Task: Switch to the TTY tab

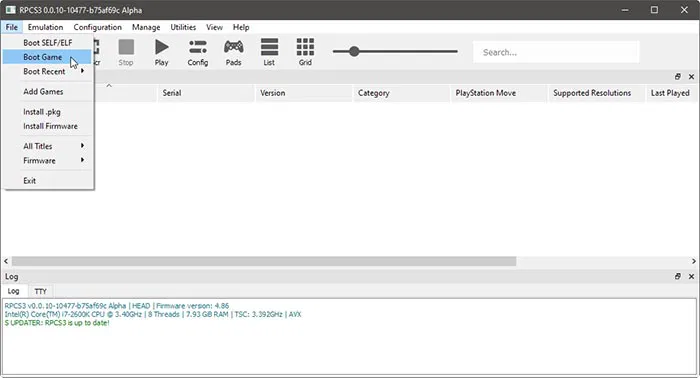Action: click(x=41, y=291)
